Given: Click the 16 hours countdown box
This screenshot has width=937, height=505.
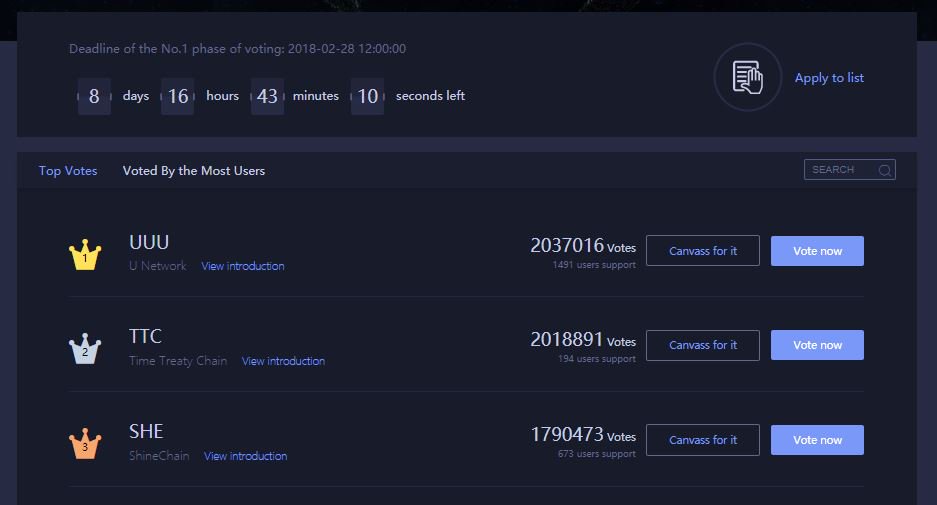Looking at the screenshot, I should 177,96.
